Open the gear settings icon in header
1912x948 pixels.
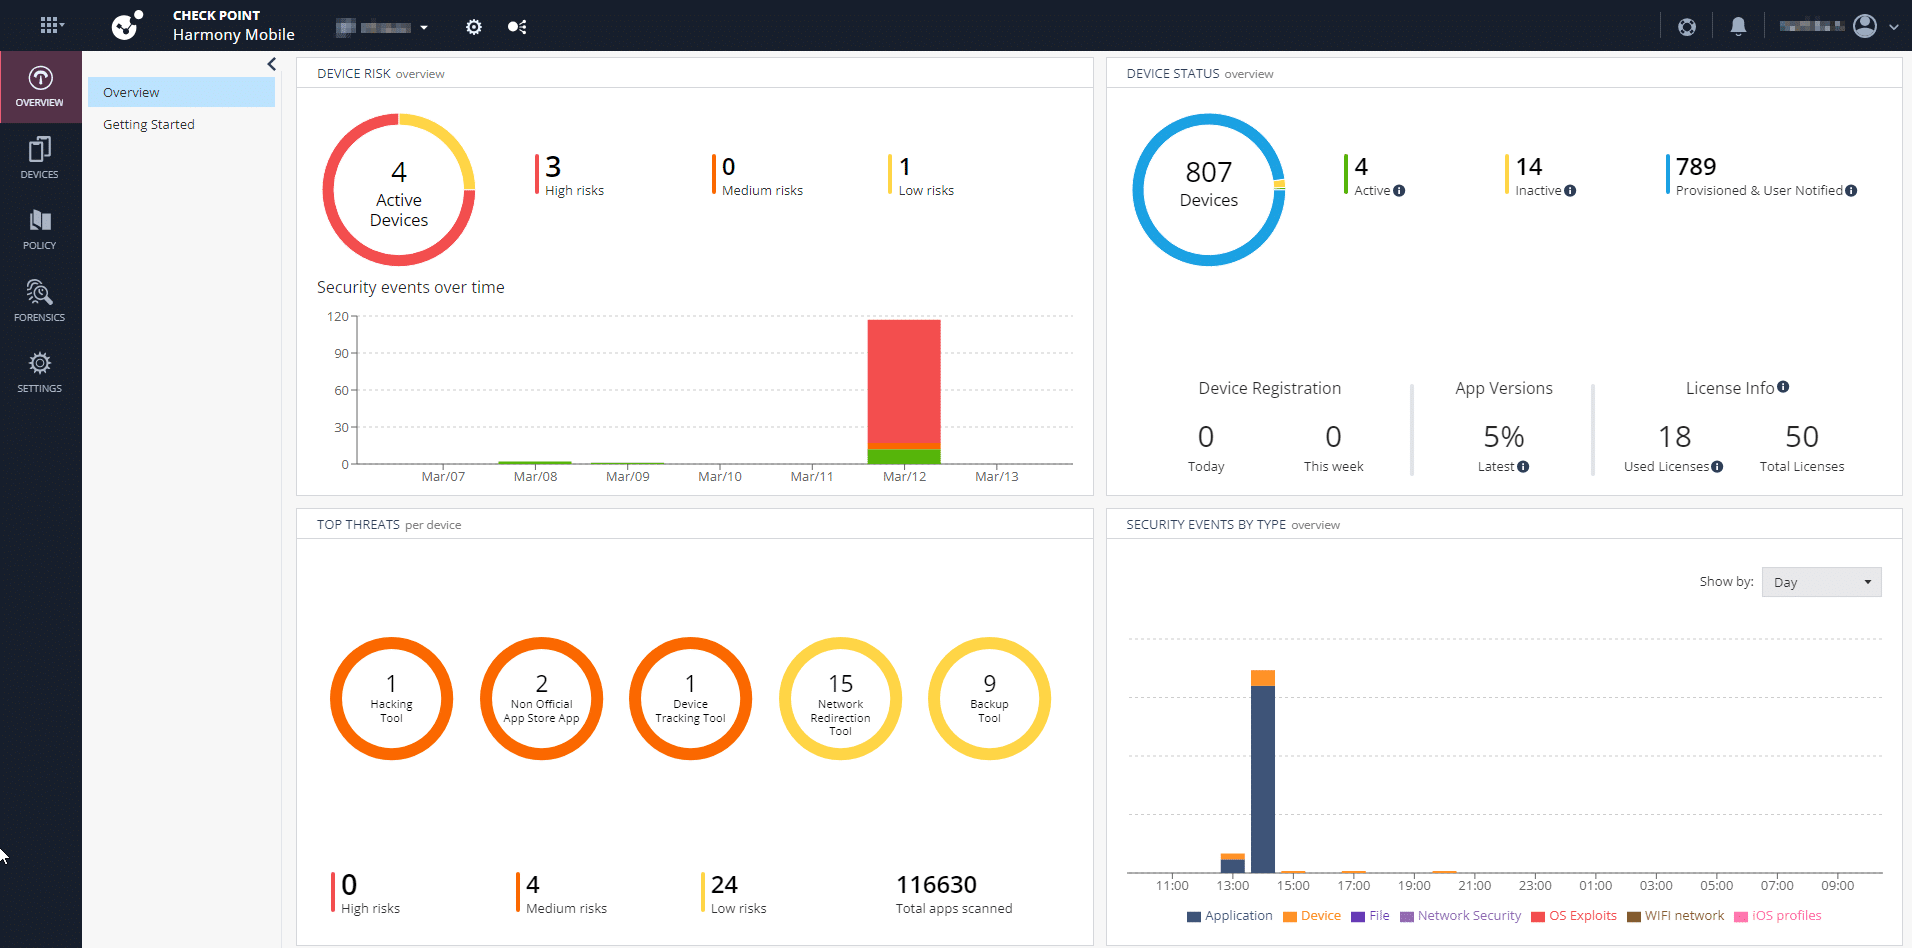474,27
